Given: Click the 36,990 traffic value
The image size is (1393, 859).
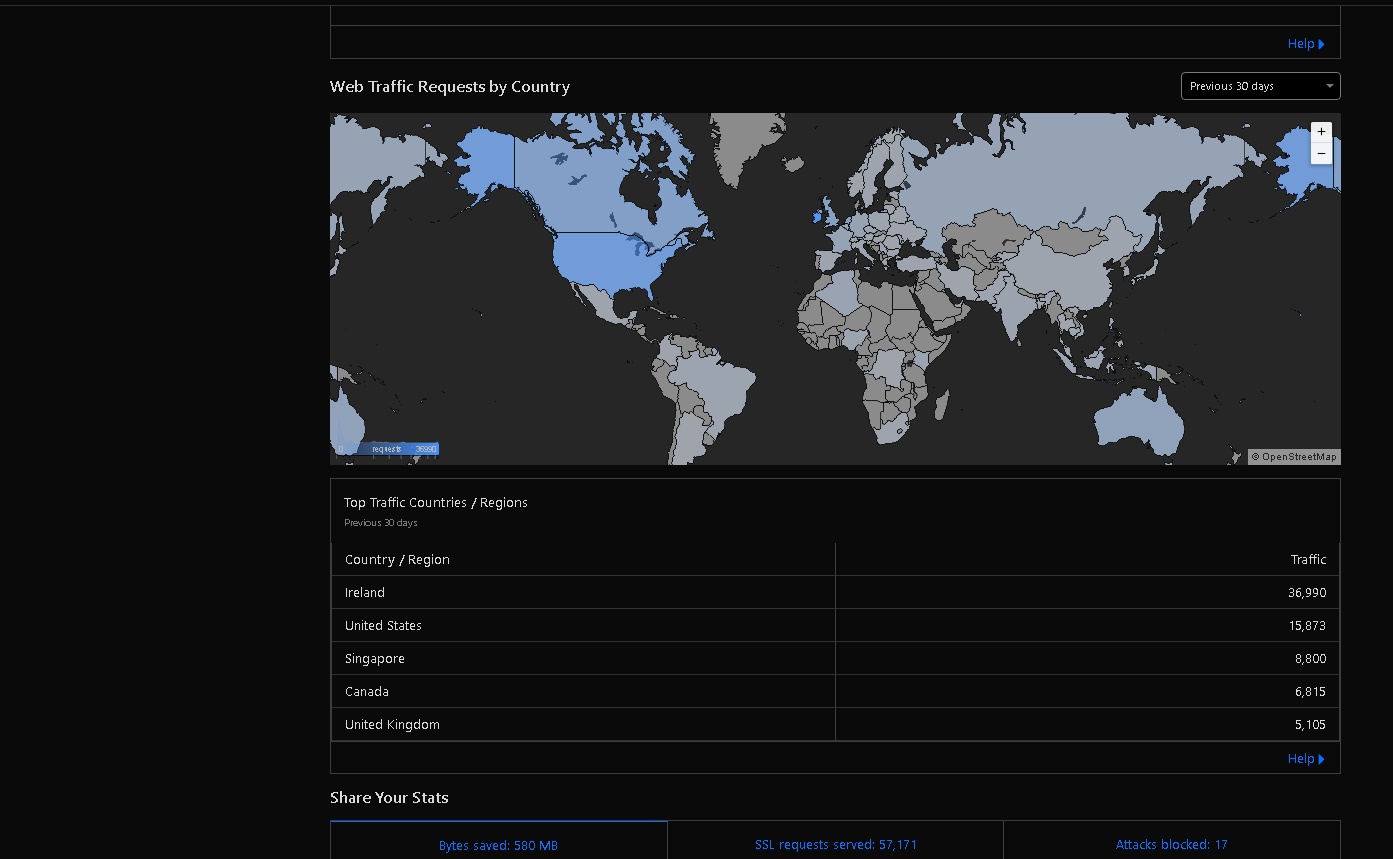Looking at the screenshot, I should [1307, 593].
